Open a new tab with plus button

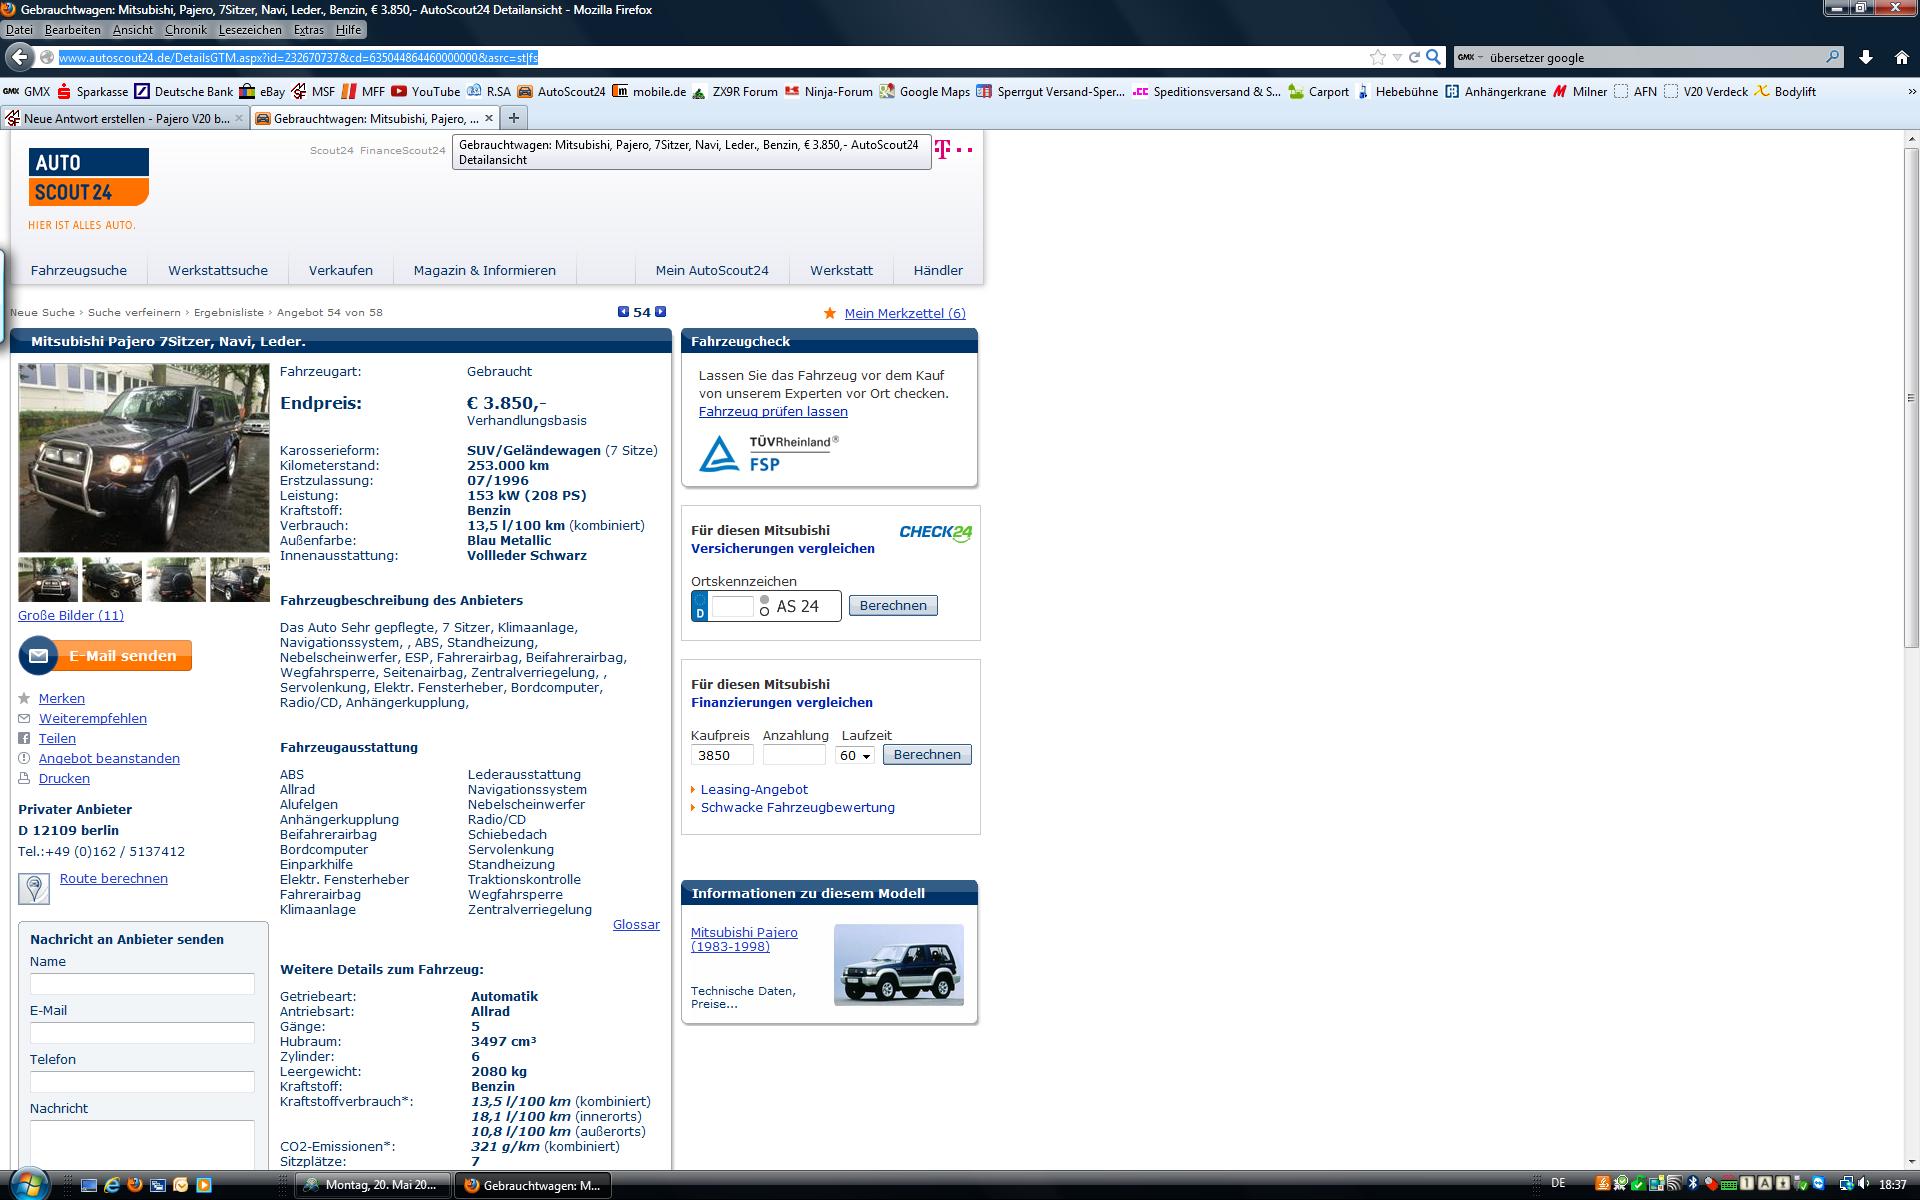pos(513,118)
